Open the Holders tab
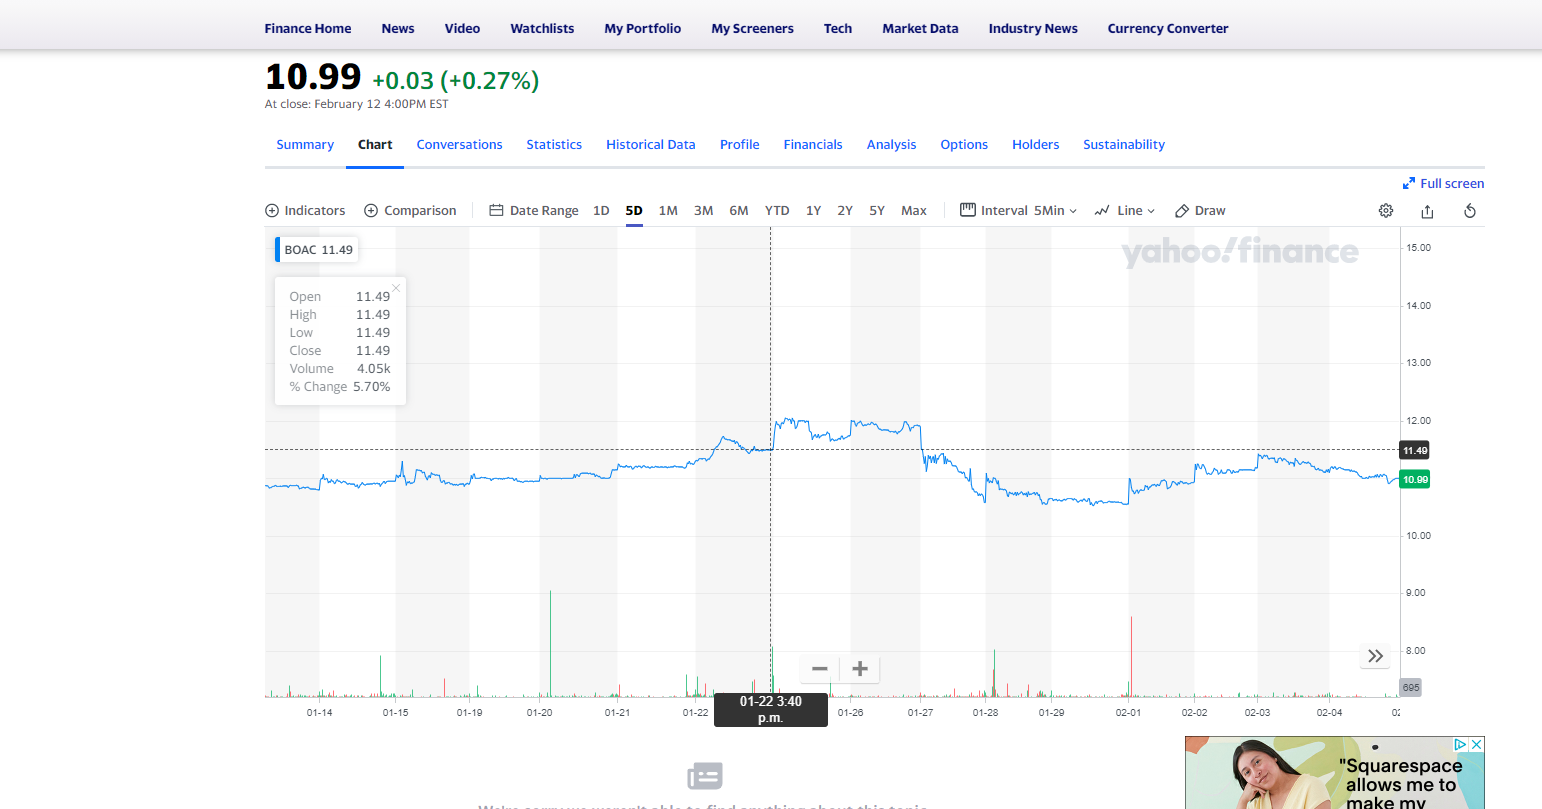This screenshot has height=809, width=1542. coord(1035,145)
